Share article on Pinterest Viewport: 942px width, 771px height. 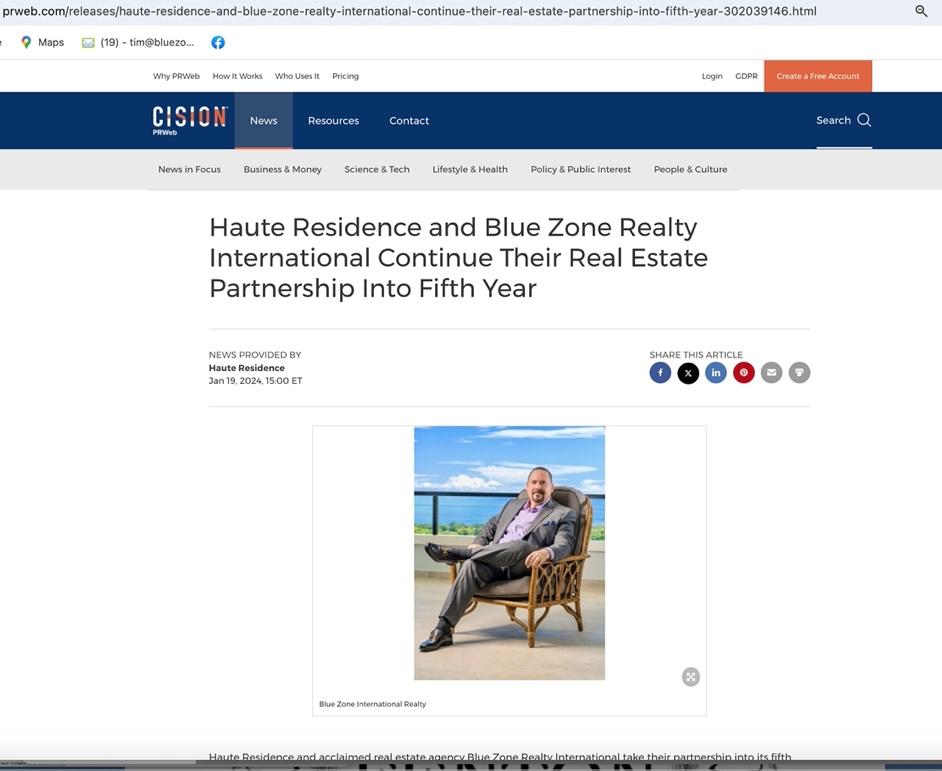point(744,373)
